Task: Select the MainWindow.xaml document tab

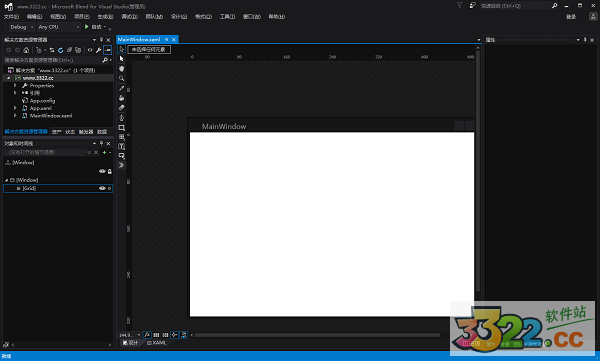Action: pyautogui.click(x=139, y=39)
